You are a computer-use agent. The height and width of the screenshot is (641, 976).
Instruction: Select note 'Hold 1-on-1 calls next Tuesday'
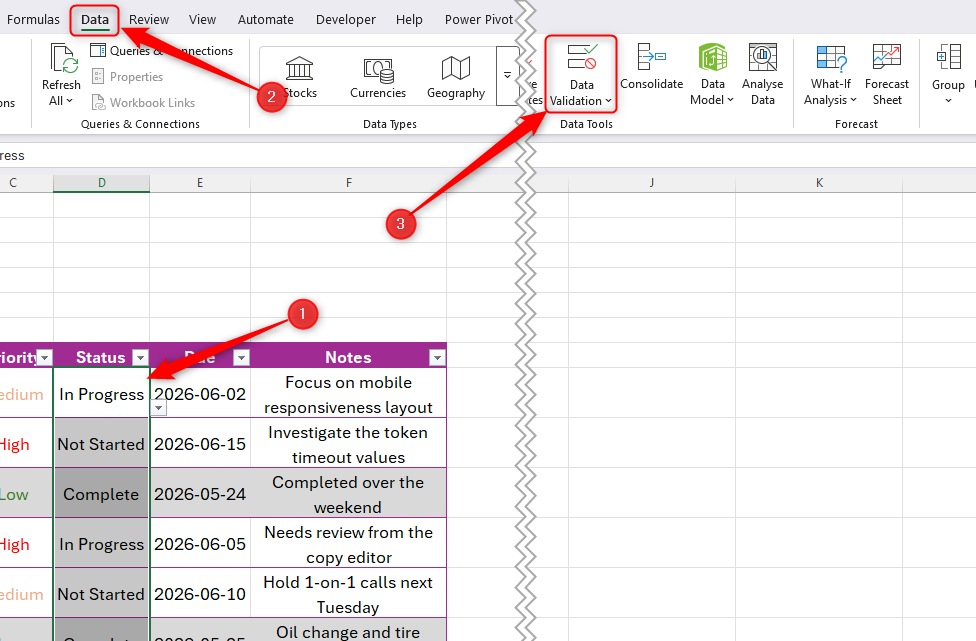pos(349,593)
